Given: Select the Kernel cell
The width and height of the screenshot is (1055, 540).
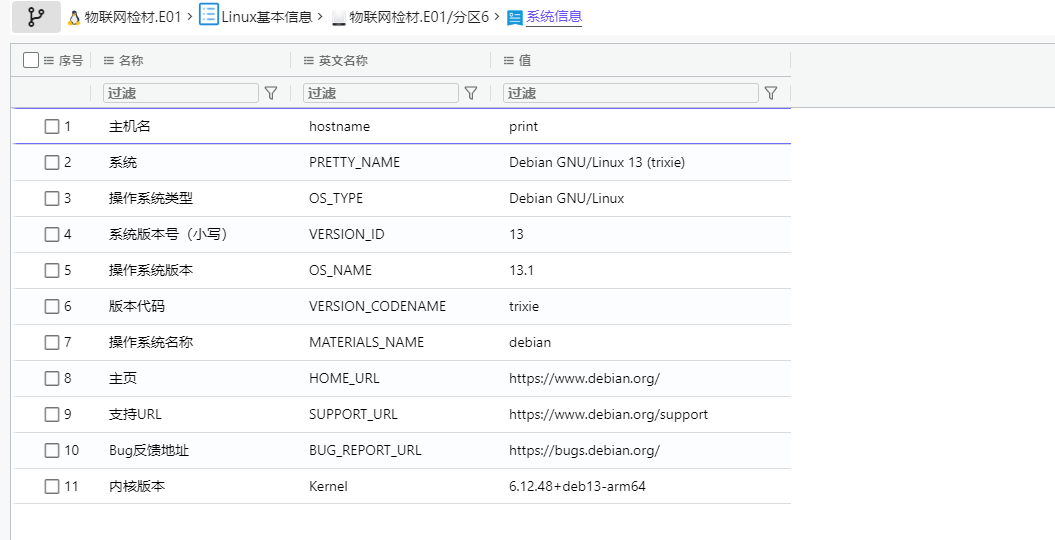Looking at the screenshot, I should point(328,486).
